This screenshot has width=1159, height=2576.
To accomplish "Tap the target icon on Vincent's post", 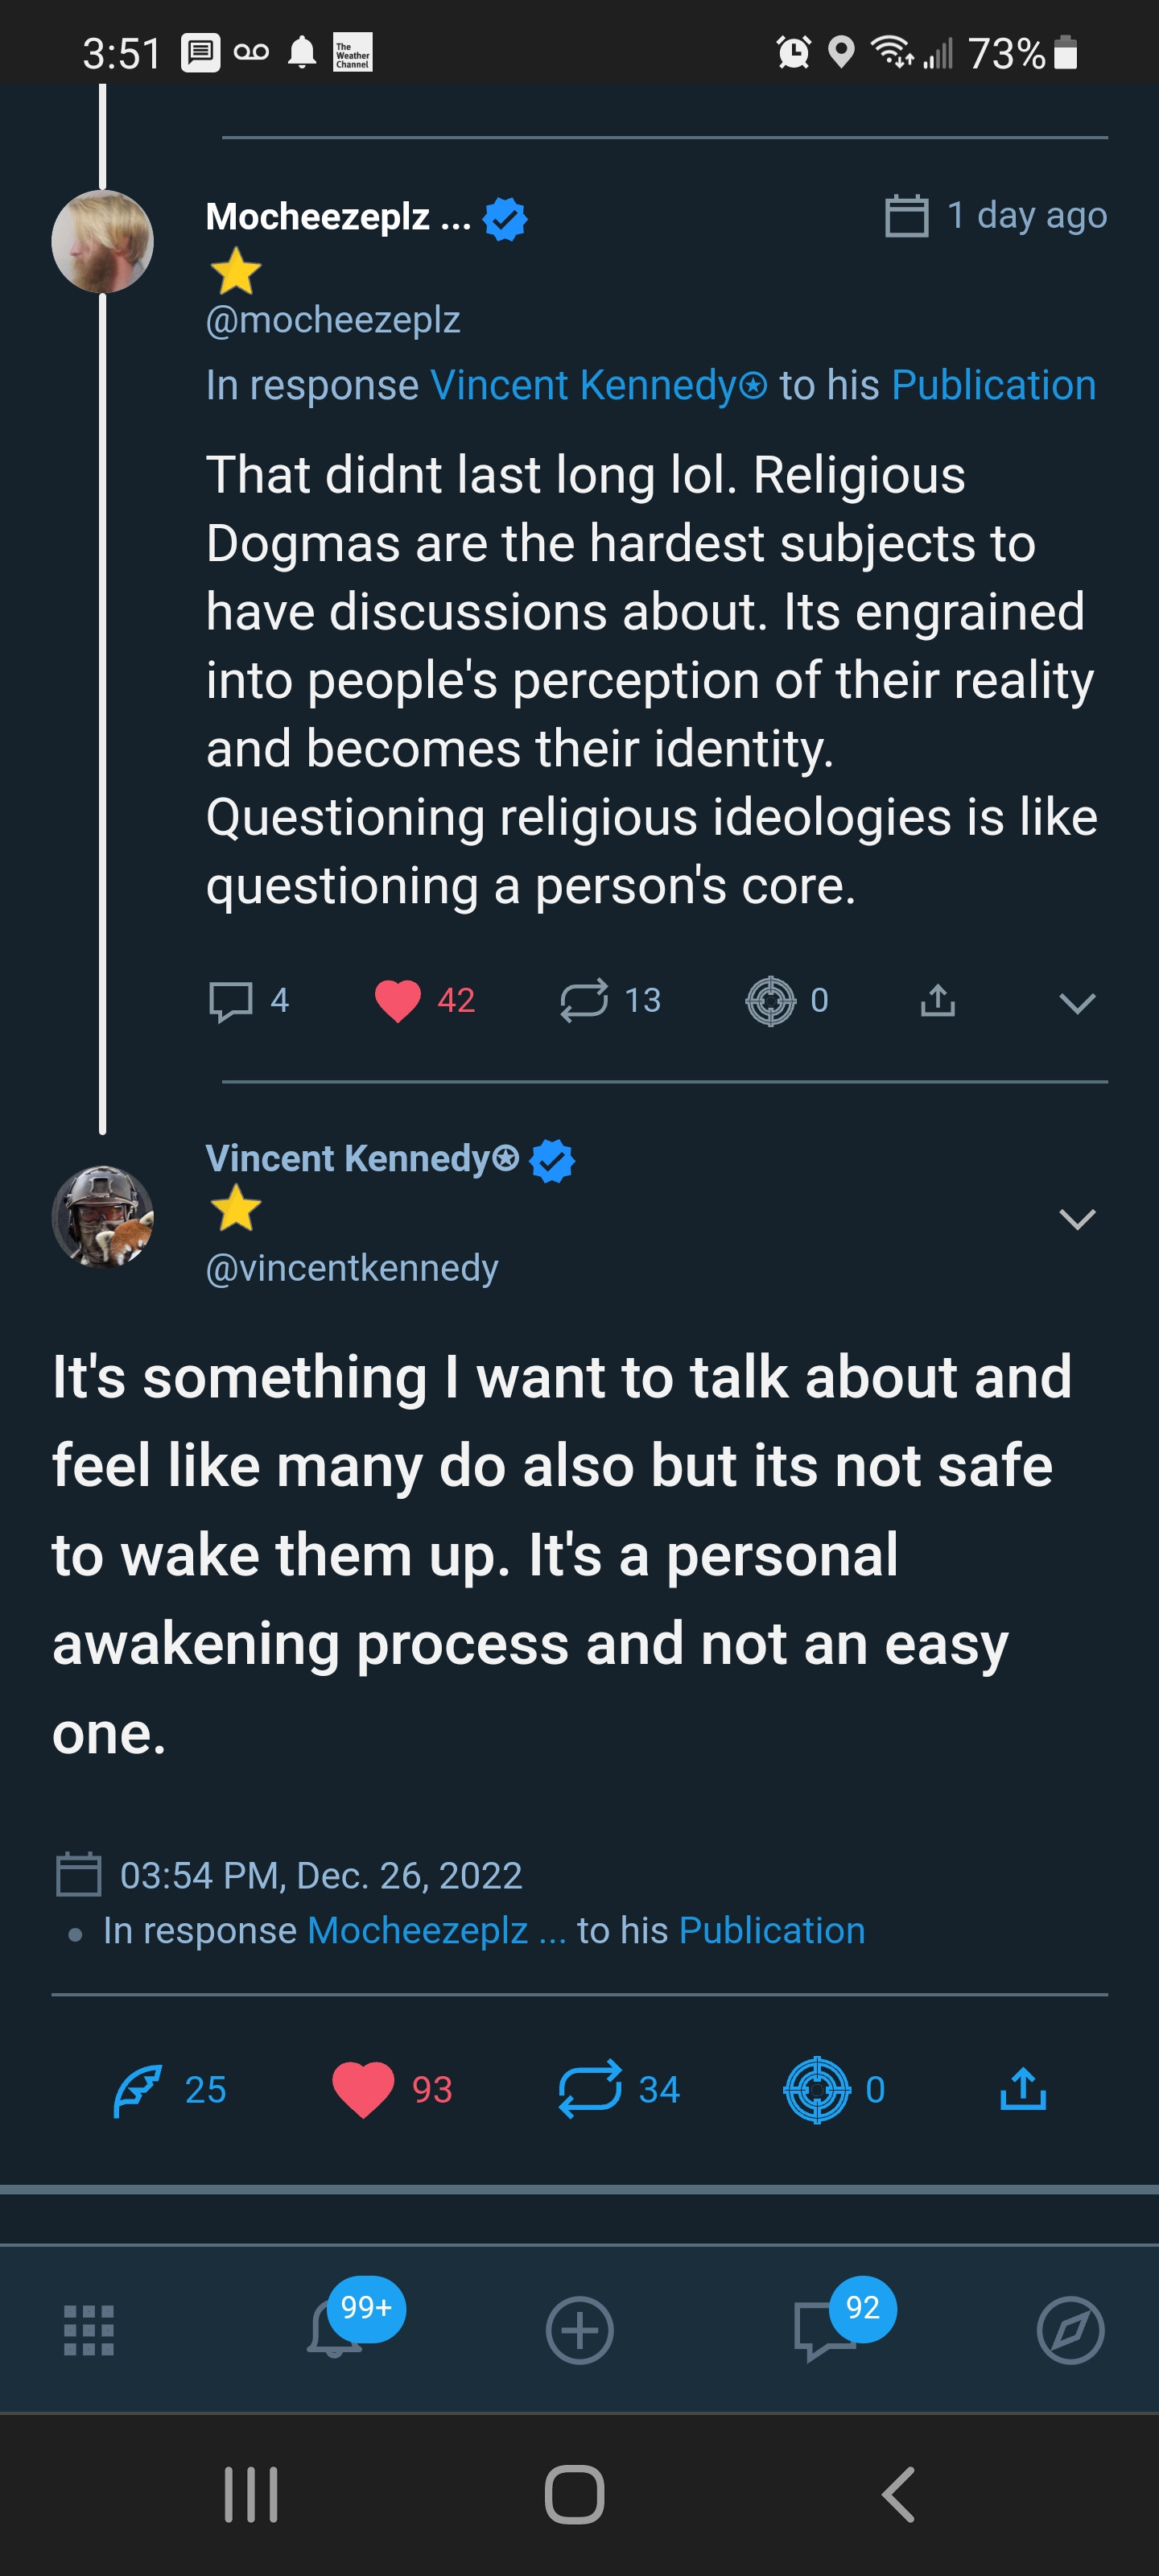I will [816, 2090].
